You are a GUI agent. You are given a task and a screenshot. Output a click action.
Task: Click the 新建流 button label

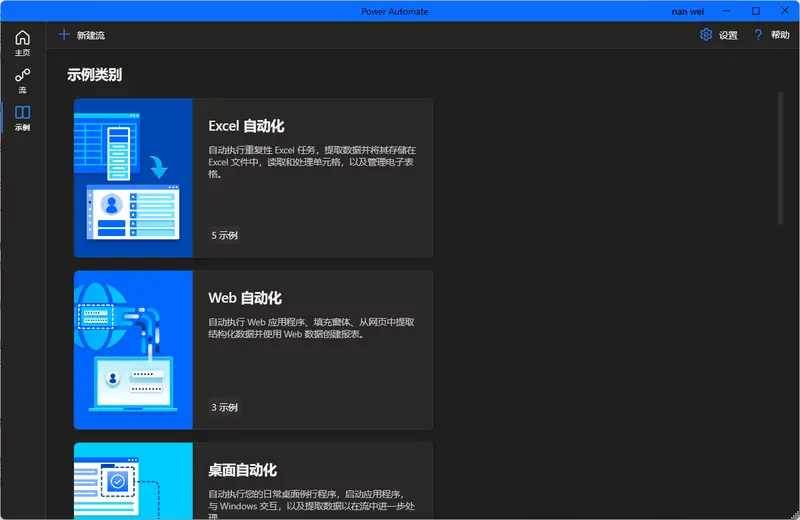coord(91,35)
